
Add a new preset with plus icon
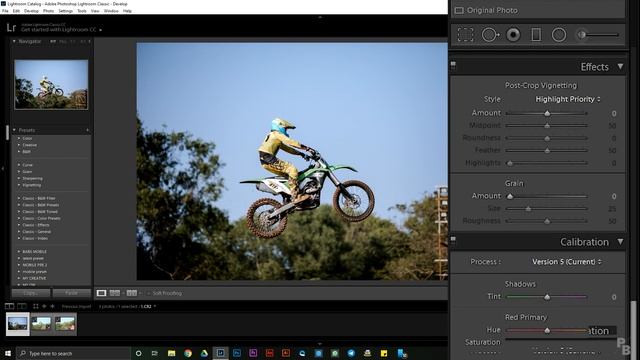[x=87, y=130]
